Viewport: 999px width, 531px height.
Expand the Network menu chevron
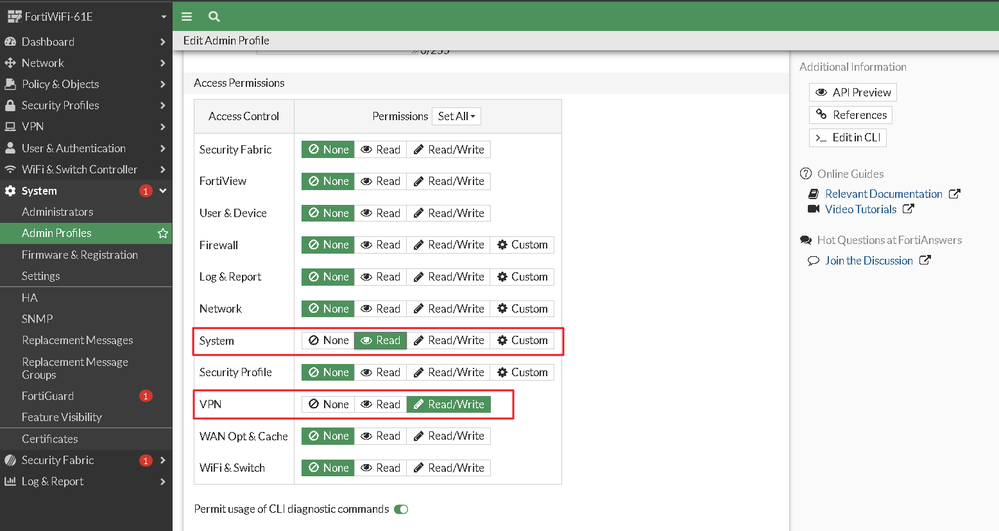[163, 62]
